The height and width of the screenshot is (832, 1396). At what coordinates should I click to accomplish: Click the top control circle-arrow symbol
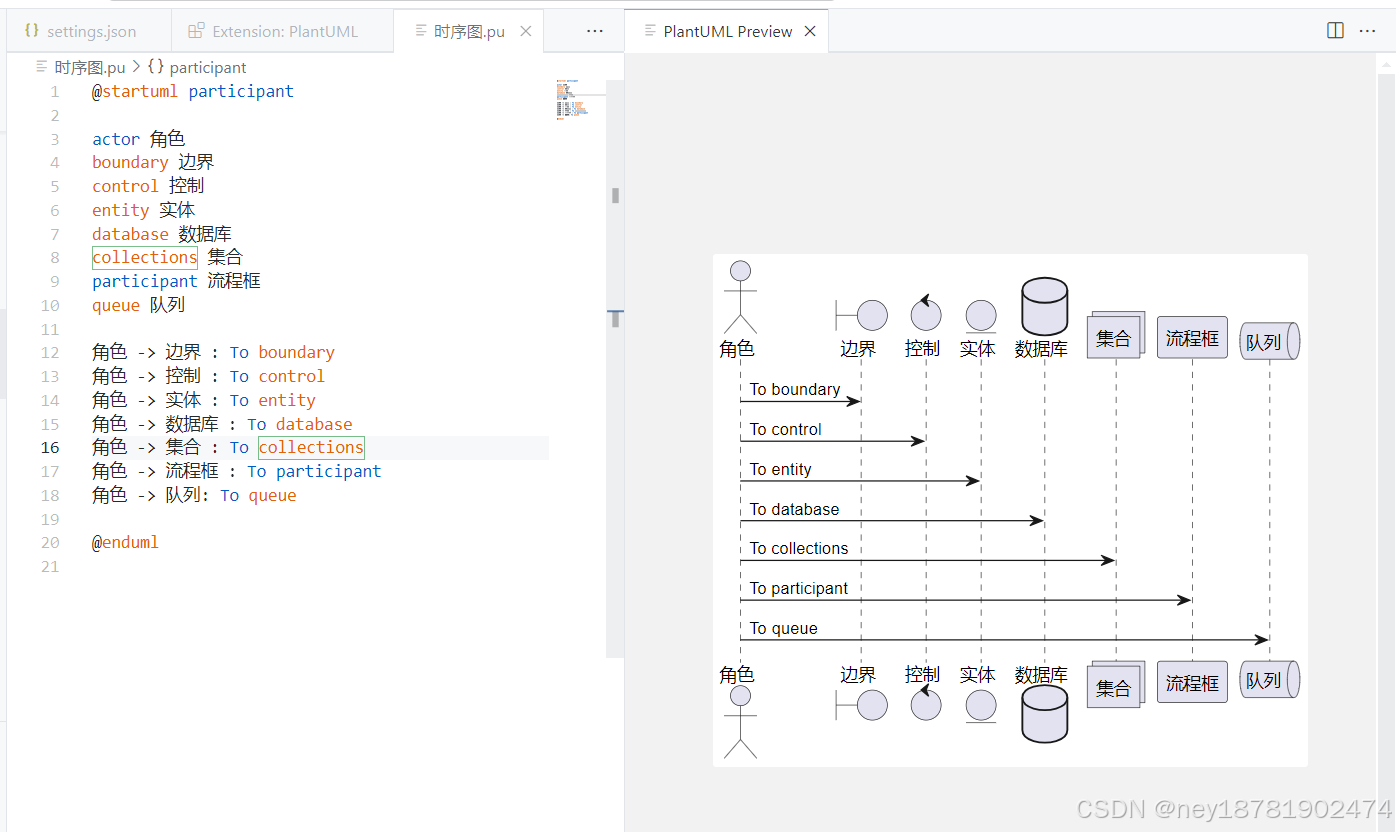point(926,313)
